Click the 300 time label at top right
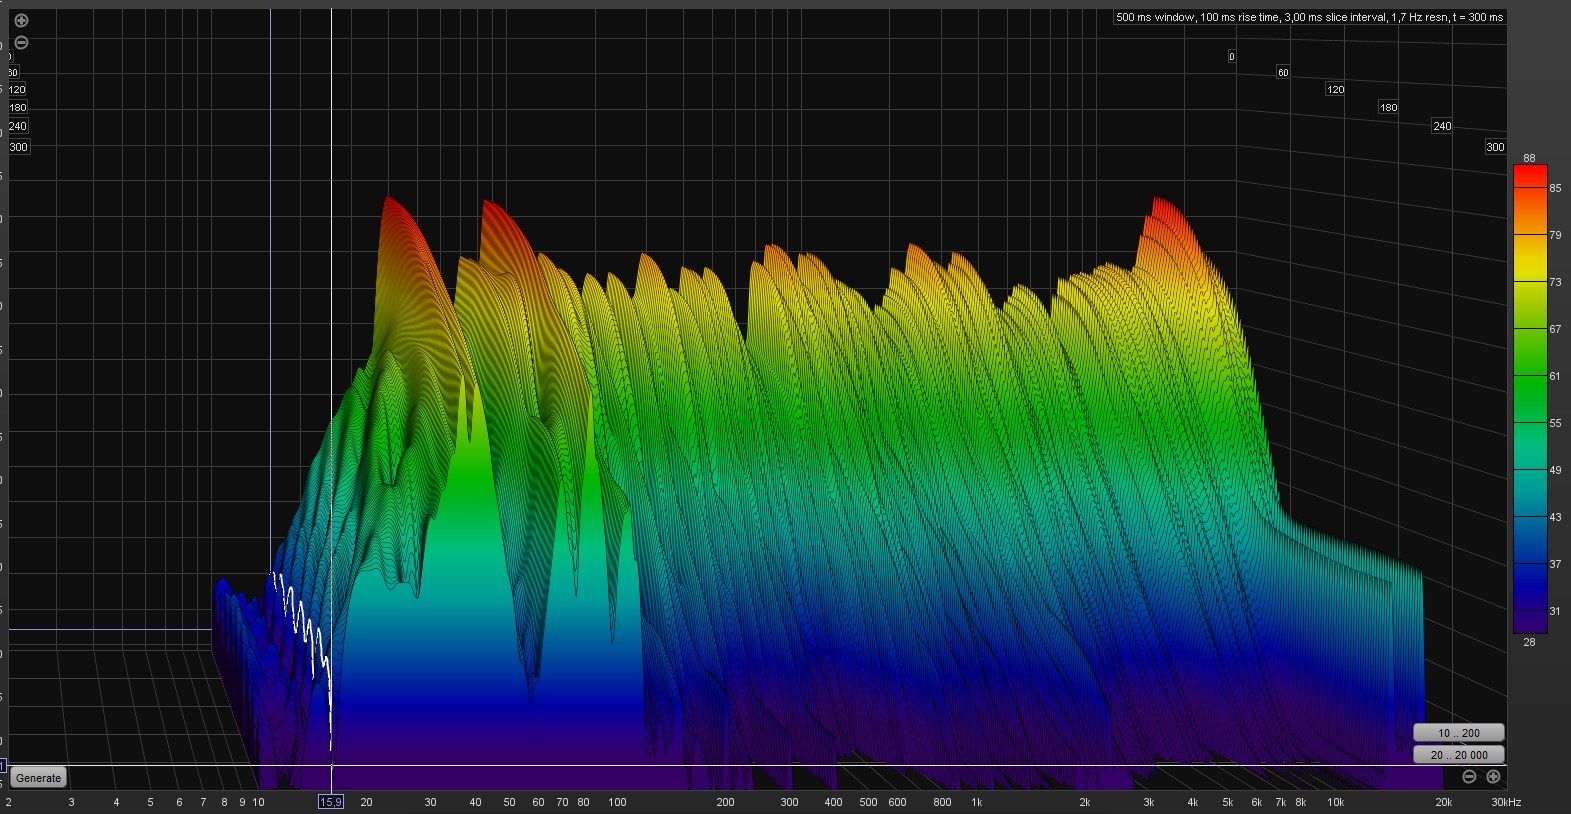 (x=1495, y=147)
